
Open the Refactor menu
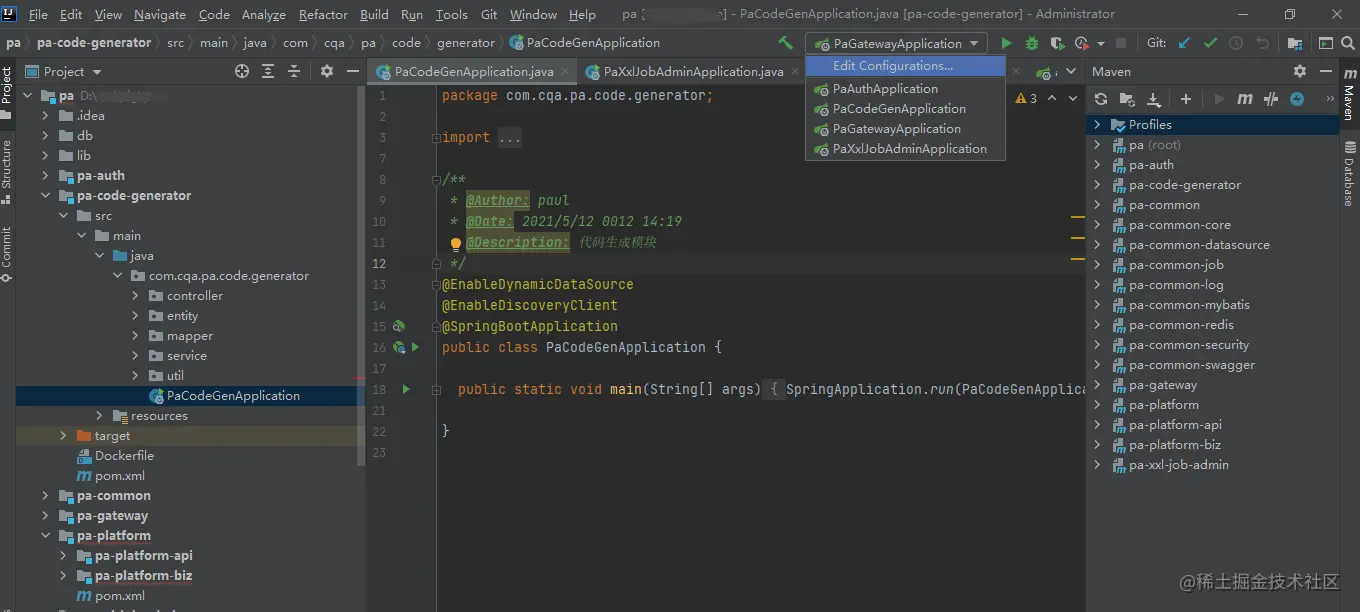(323, 14)
